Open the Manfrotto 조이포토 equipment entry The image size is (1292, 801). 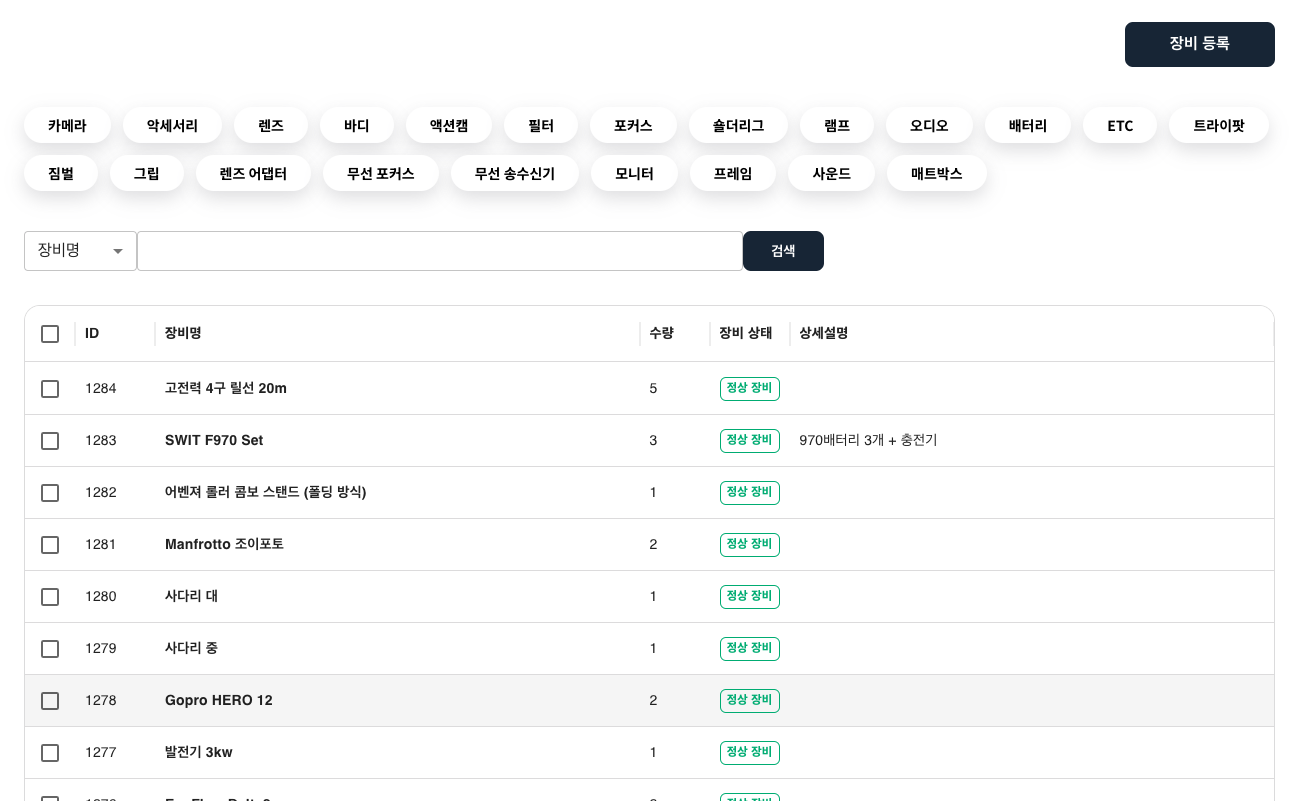pos(224,544)
